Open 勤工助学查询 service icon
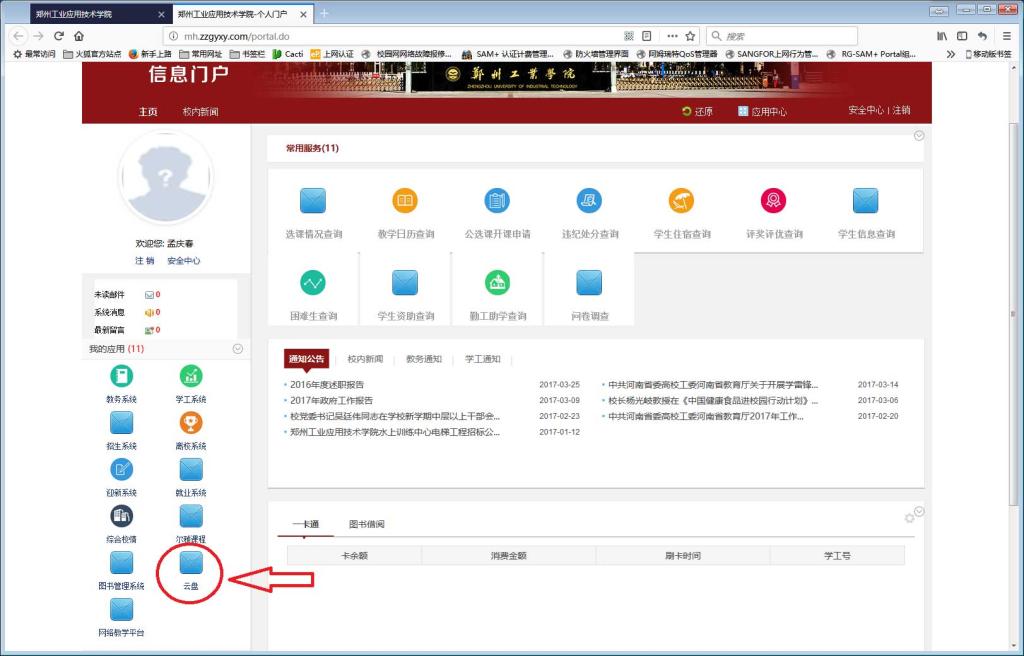 [497, 282]
